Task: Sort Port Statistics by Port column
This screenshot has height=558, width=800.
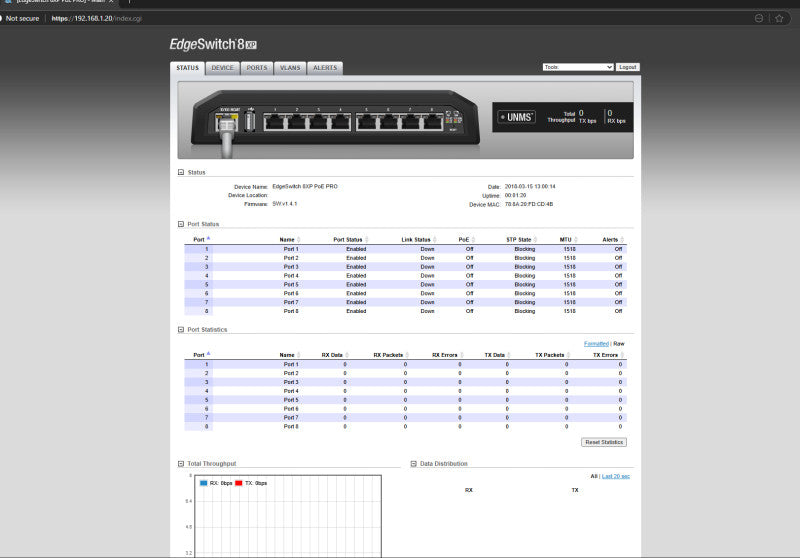Action: pos(201,354)
